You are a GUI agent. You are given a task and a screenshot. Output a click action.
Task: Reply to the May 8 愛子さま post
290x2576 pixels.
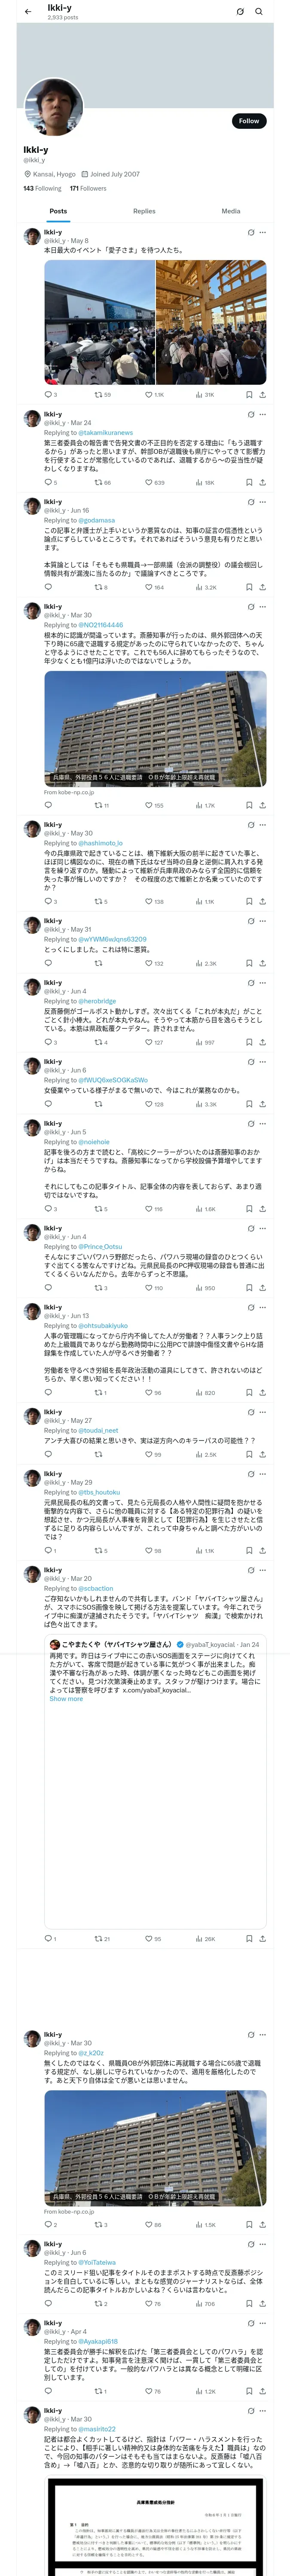pos(48,395)
